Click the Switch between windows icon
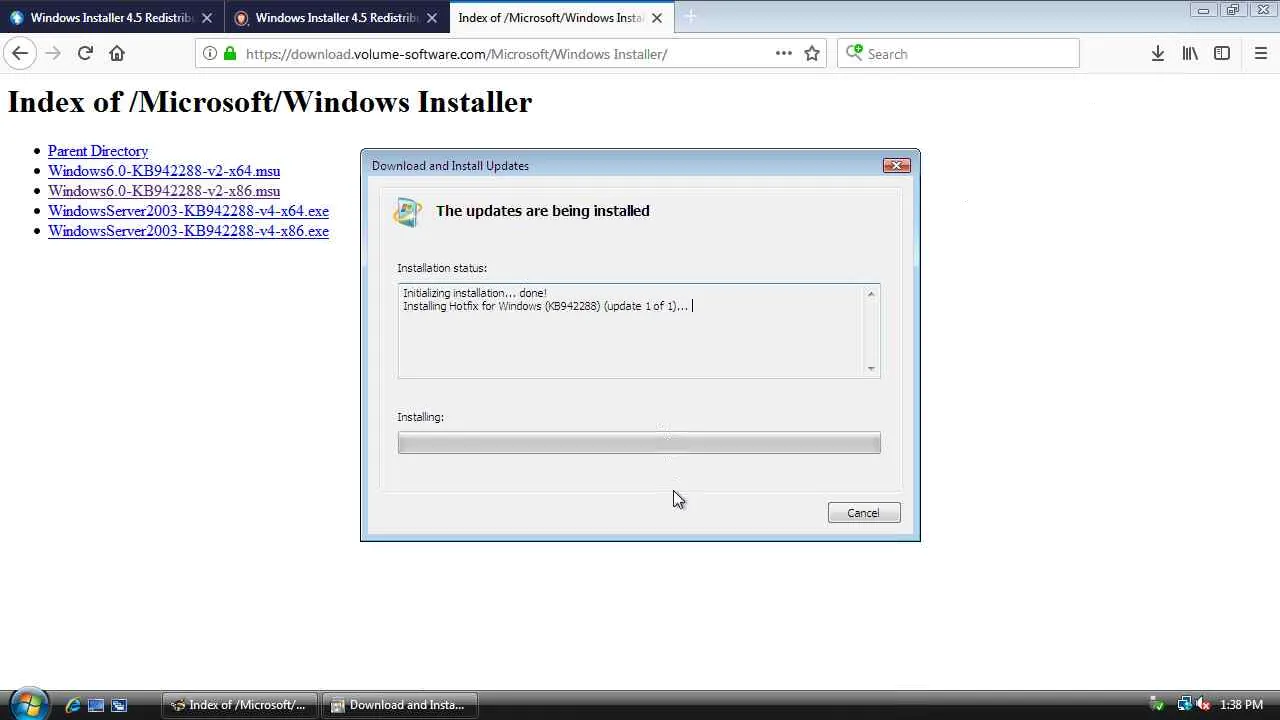The width and height of the screenshot is (1280, 720). (x=119, y=705)
